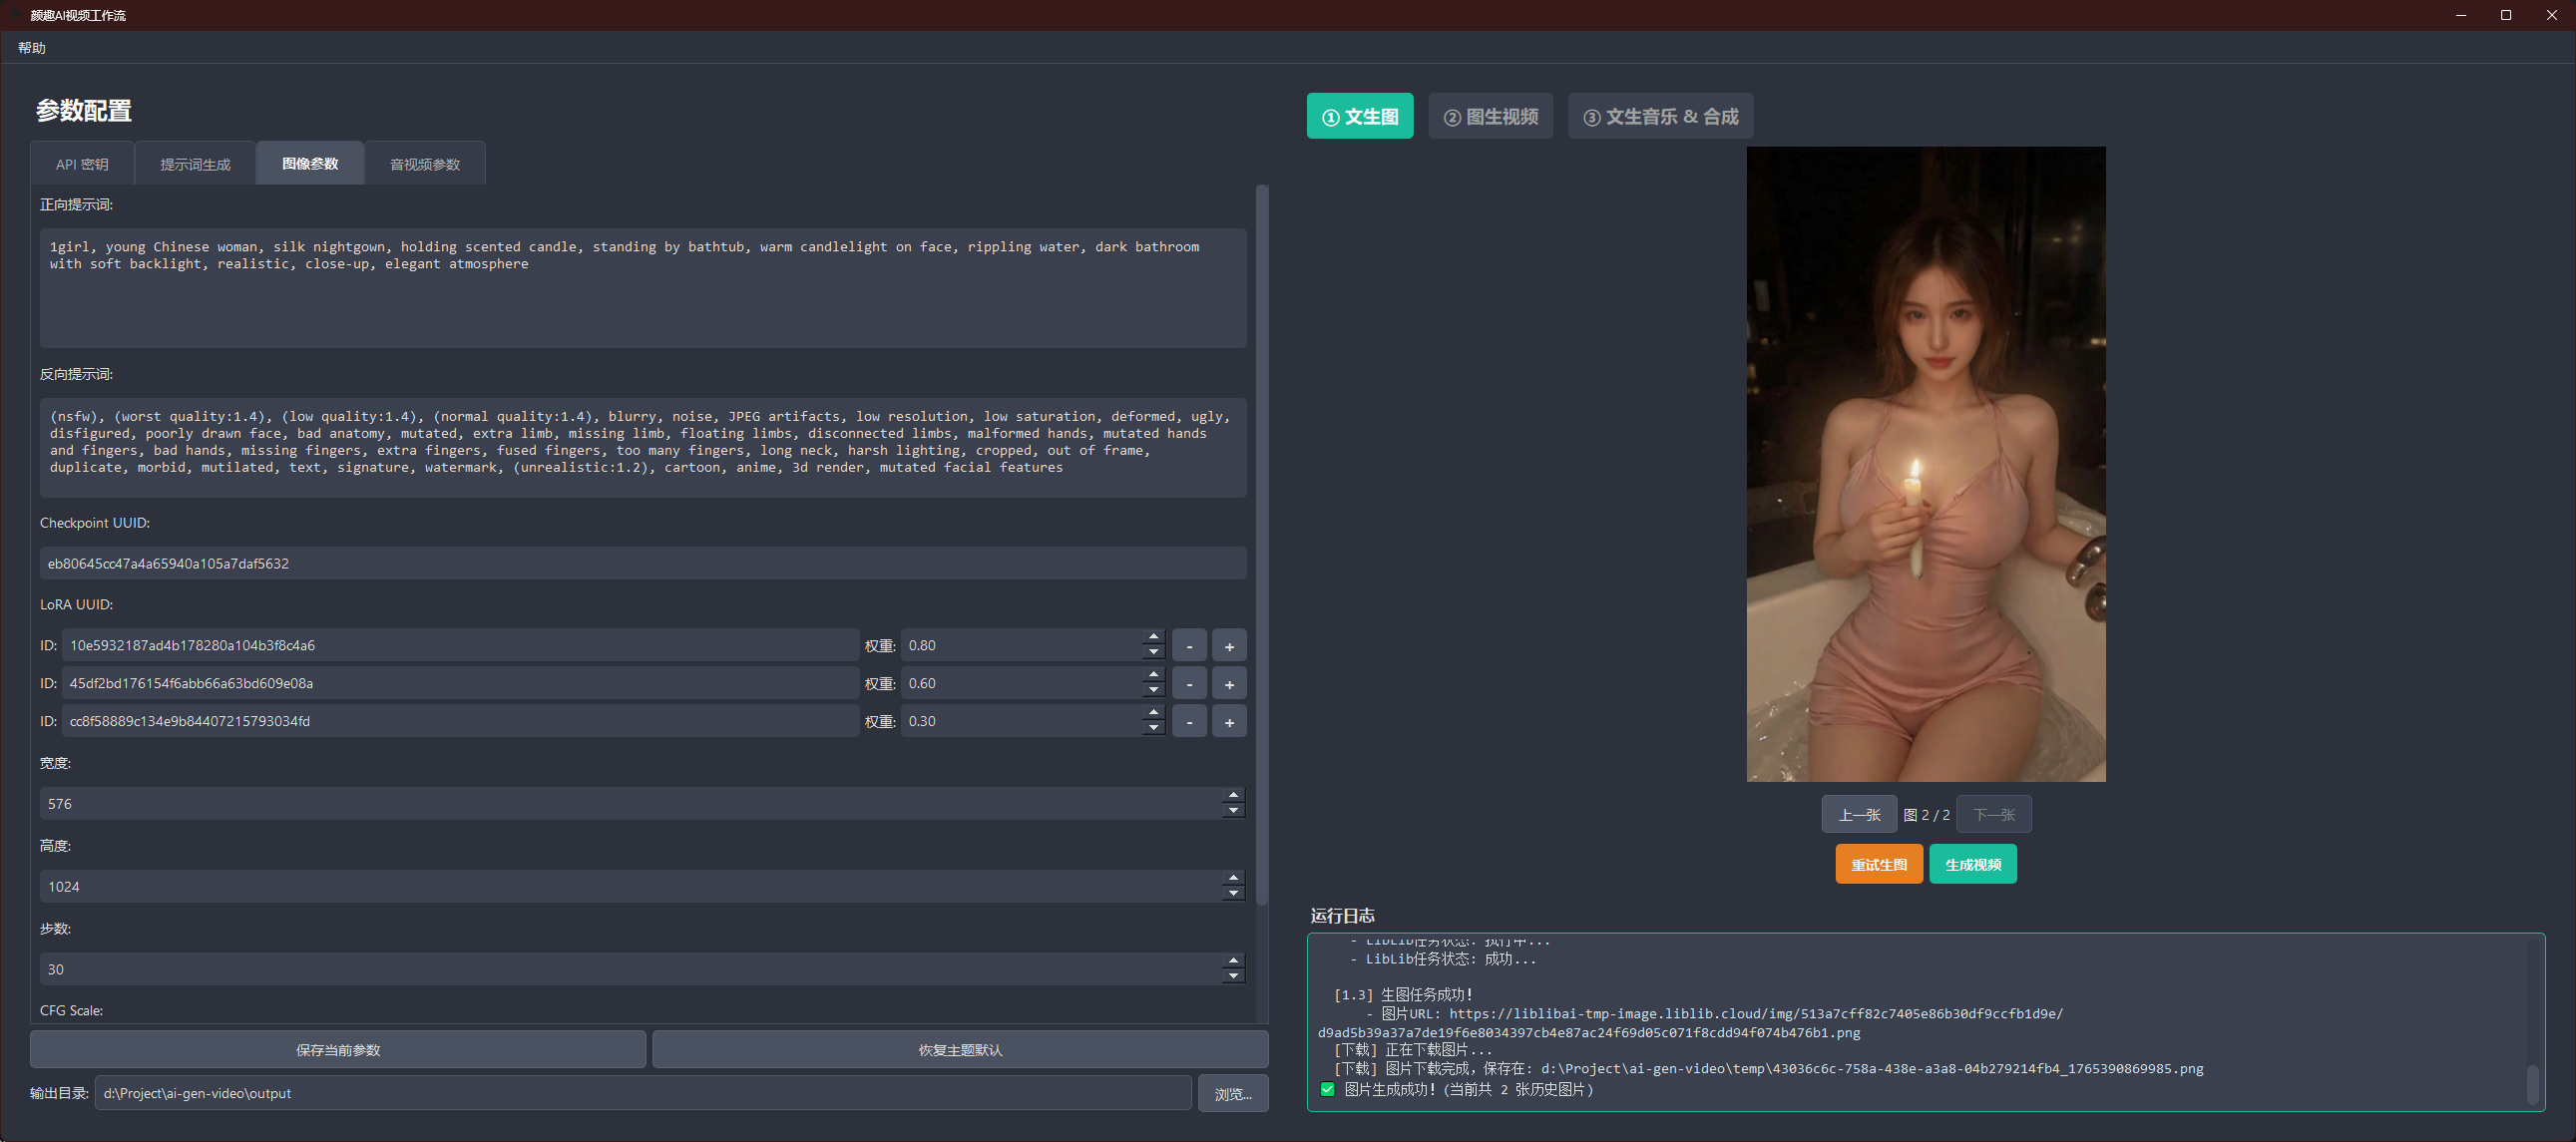Viewport: 2576px width, 1142px height.
Task: Decrease 步数 with the down arrow
Action: 1234,977
